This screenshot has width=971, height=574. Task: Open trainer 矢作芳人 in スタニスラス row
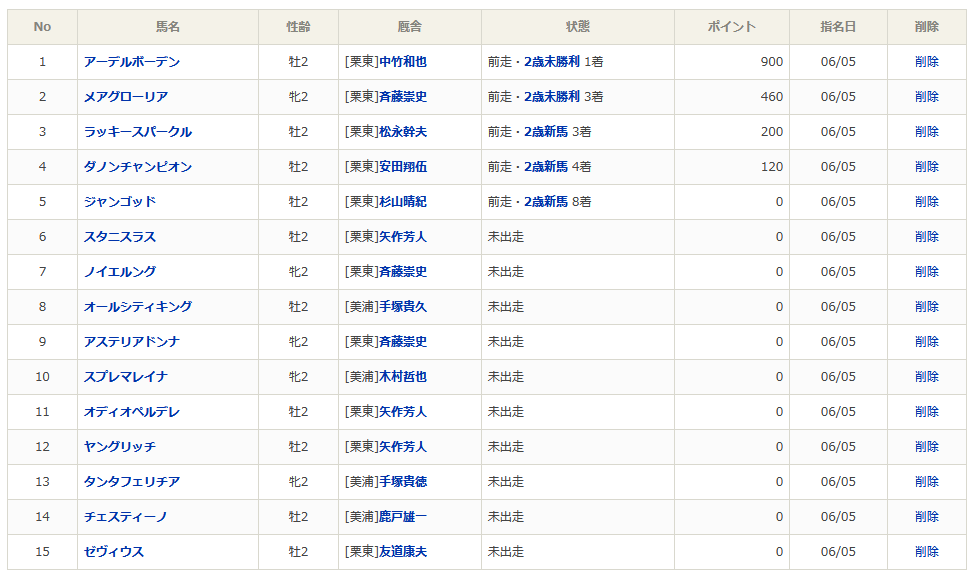(x=403, y=237)
